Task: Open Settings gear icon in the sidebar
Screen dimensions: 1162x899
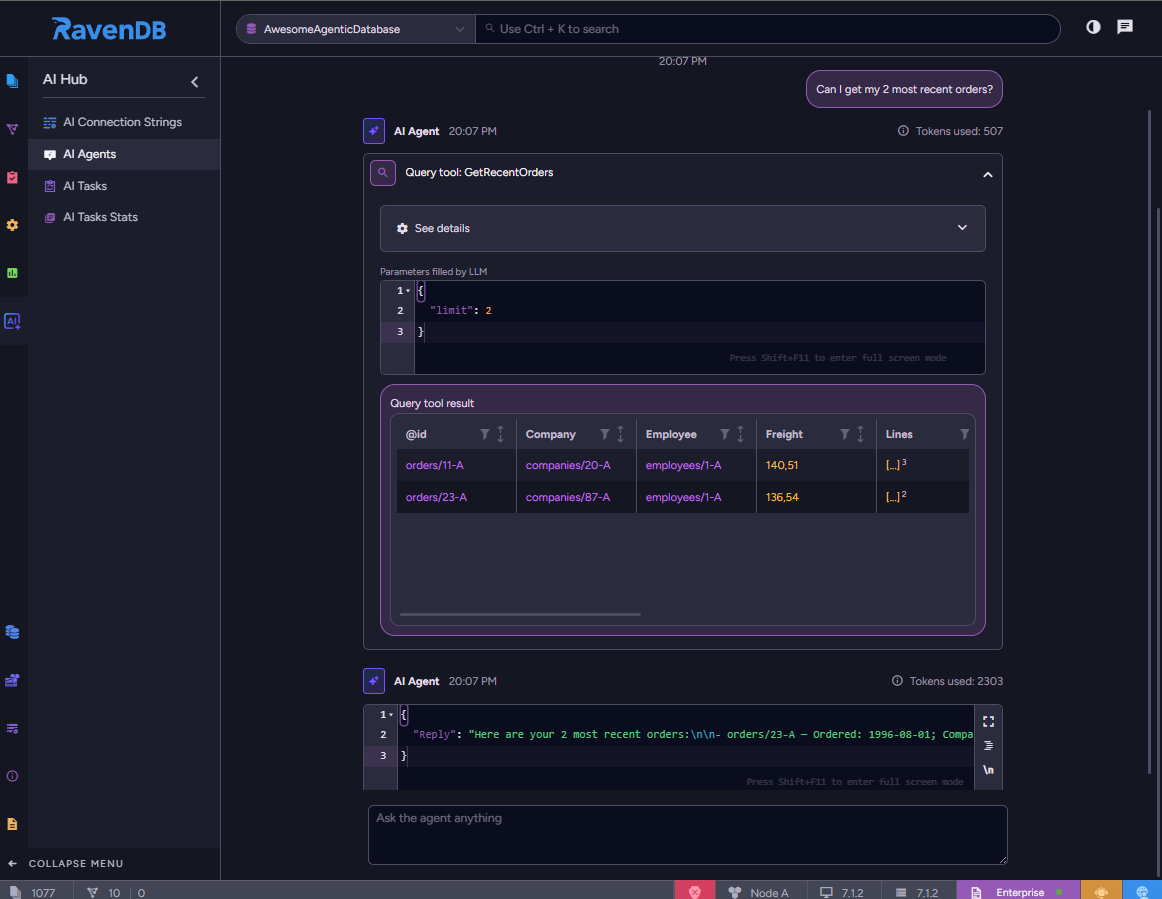Action: 12,225
